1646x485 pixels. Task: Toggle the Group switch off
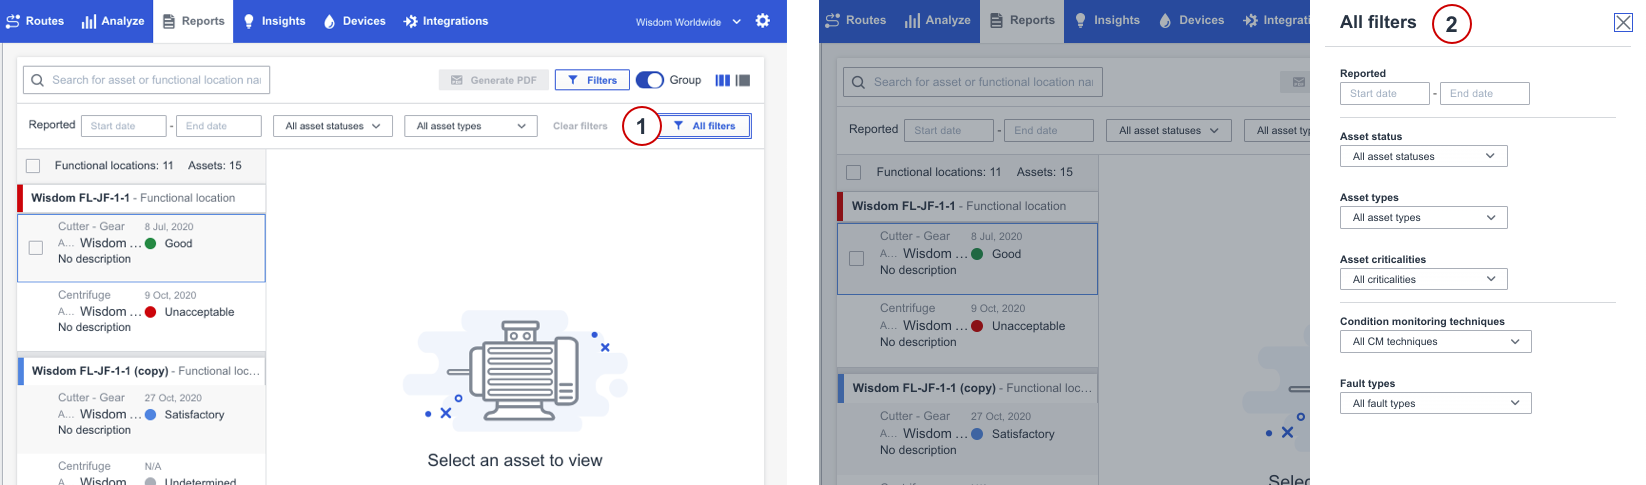[x=649, y=80]
